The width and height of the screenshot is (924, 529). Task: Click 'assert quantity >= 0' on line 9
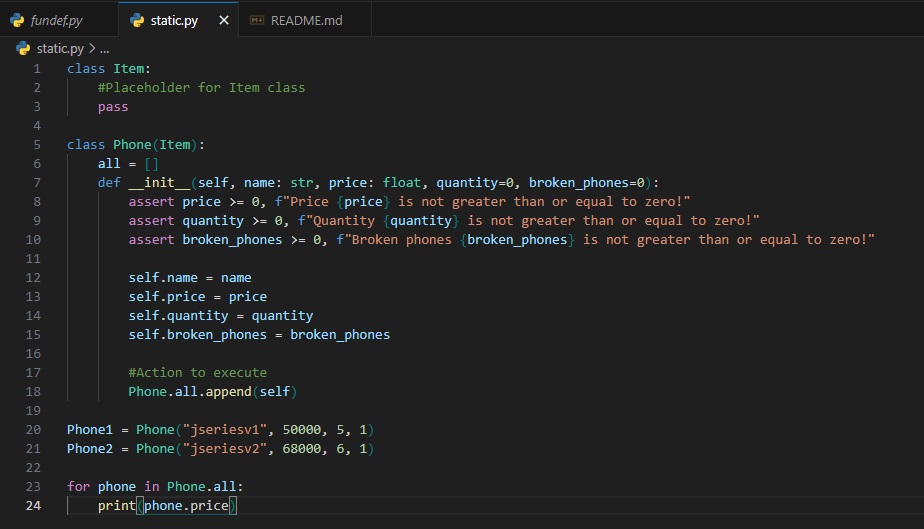pos(206,220)
